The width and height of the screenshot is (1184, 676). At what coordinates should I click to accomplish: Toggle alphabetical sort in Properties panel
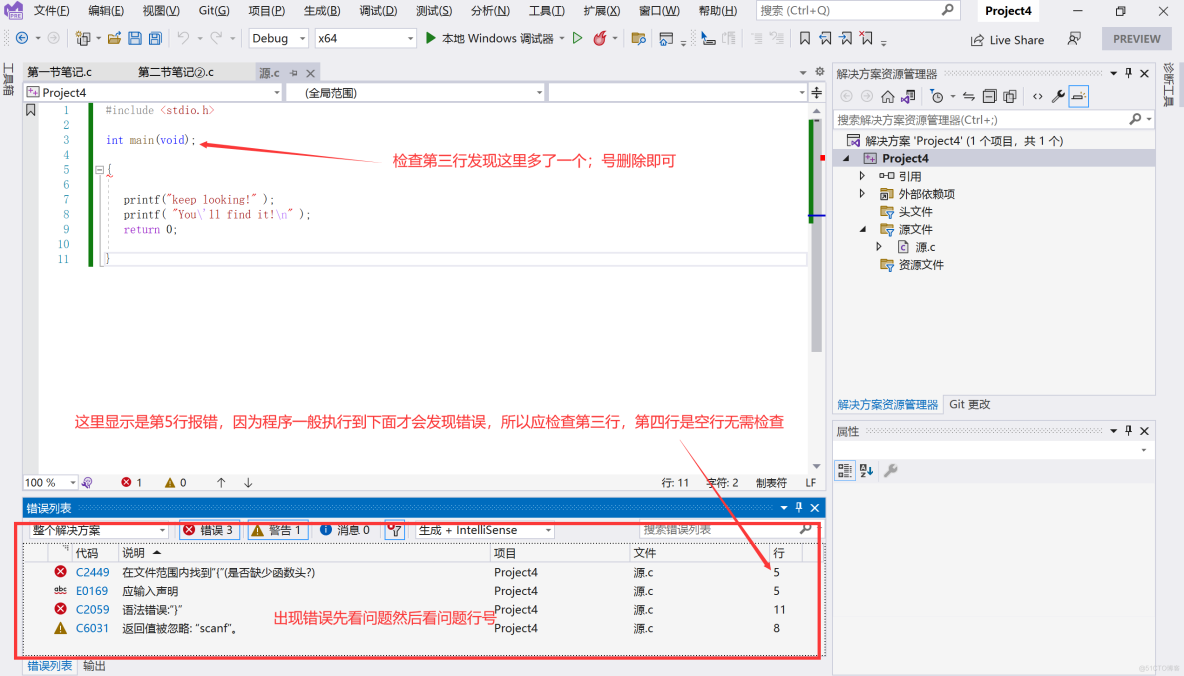866,471
